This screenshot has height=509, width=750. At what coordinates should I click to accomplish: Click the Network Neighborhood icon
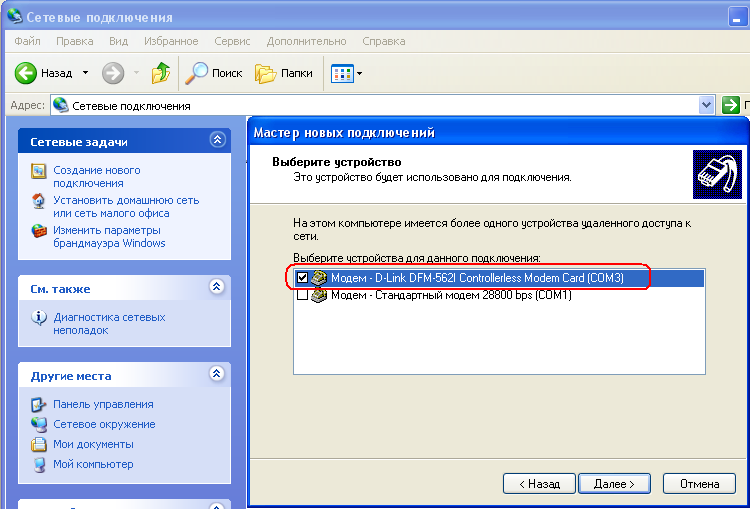(39, 425)
